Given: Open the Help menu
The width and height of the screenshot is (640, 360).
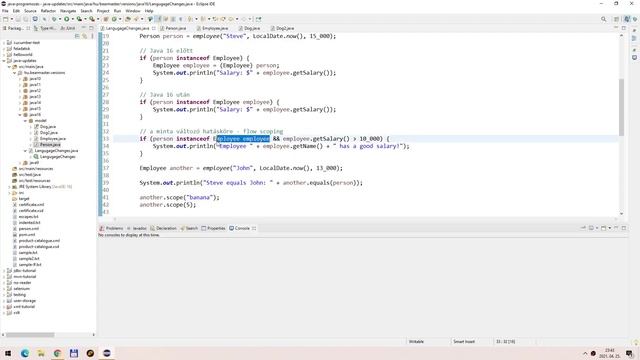Looking at the screenshot, I should pos(149,11).
